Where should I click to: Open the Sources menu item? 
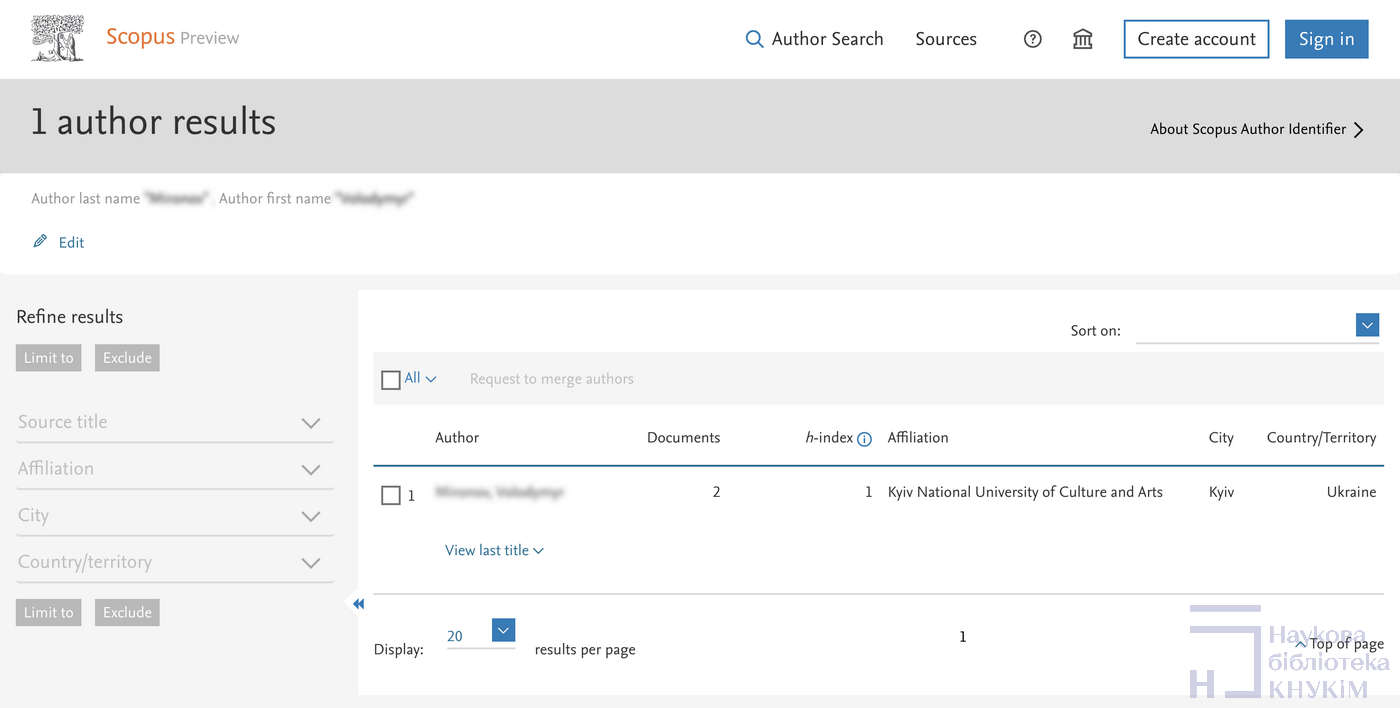tap(945, 39)
